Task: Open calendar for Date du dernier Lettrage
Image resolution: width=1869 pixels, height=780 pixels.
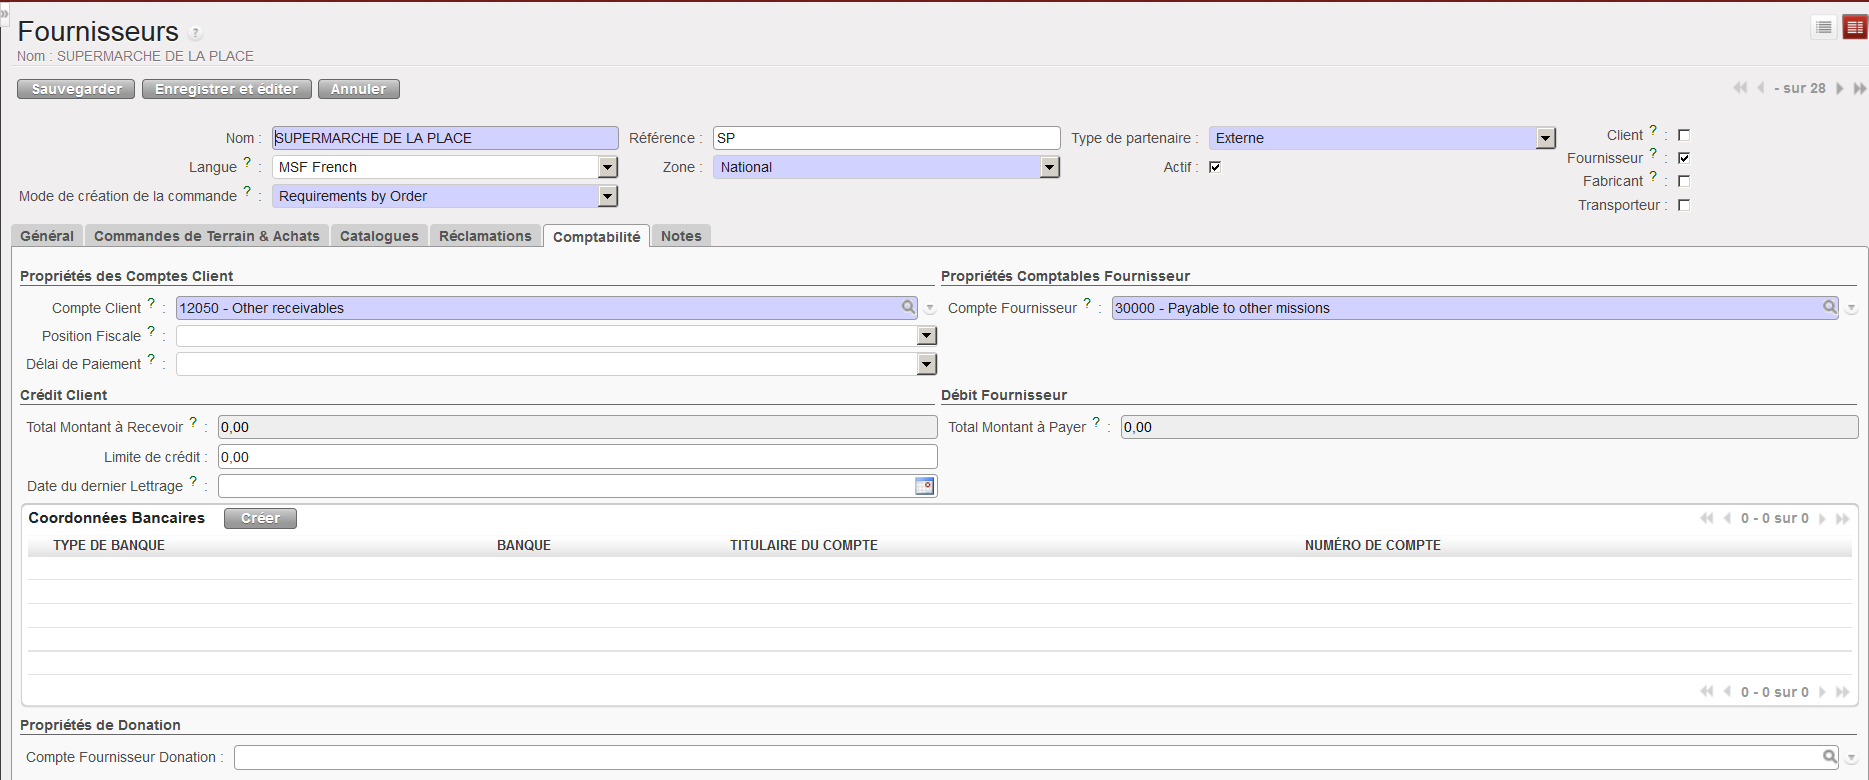Action: point(925,486)
